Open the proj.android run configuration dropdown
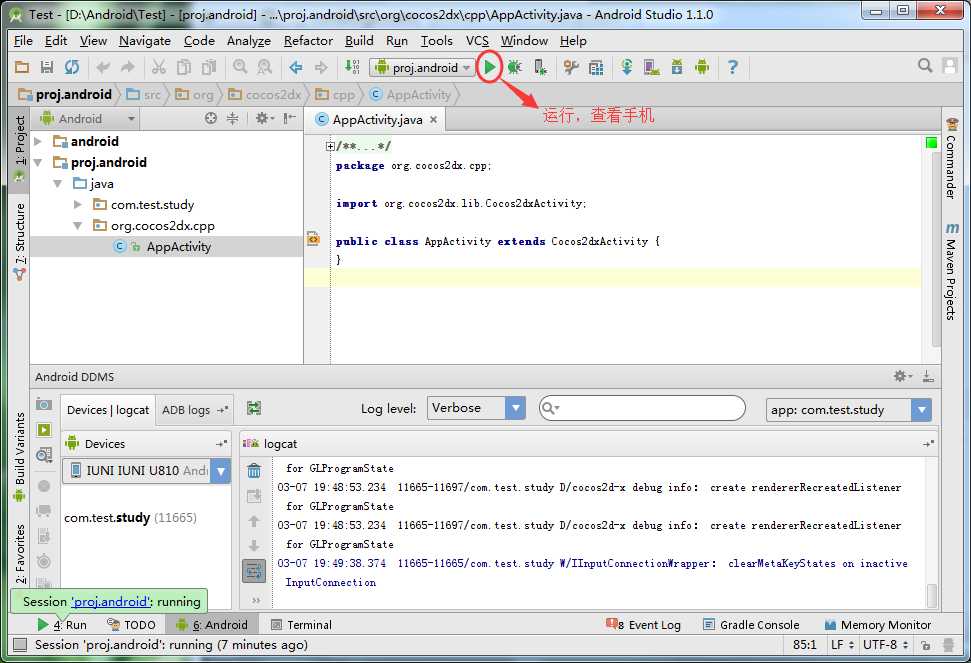971x663 pixels. click(x=422, y=67)
